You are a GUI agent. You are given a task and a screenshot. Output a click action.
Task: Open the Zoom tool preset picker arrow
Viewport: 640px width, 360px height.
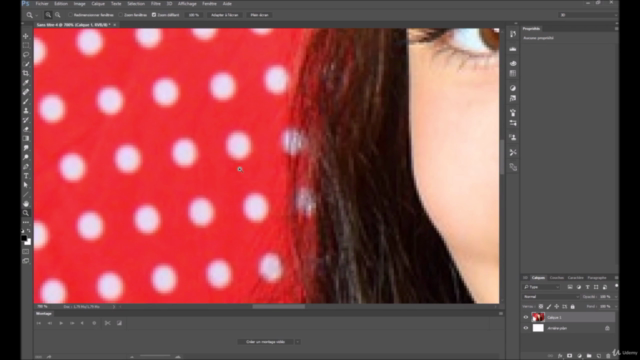[37, 15]
